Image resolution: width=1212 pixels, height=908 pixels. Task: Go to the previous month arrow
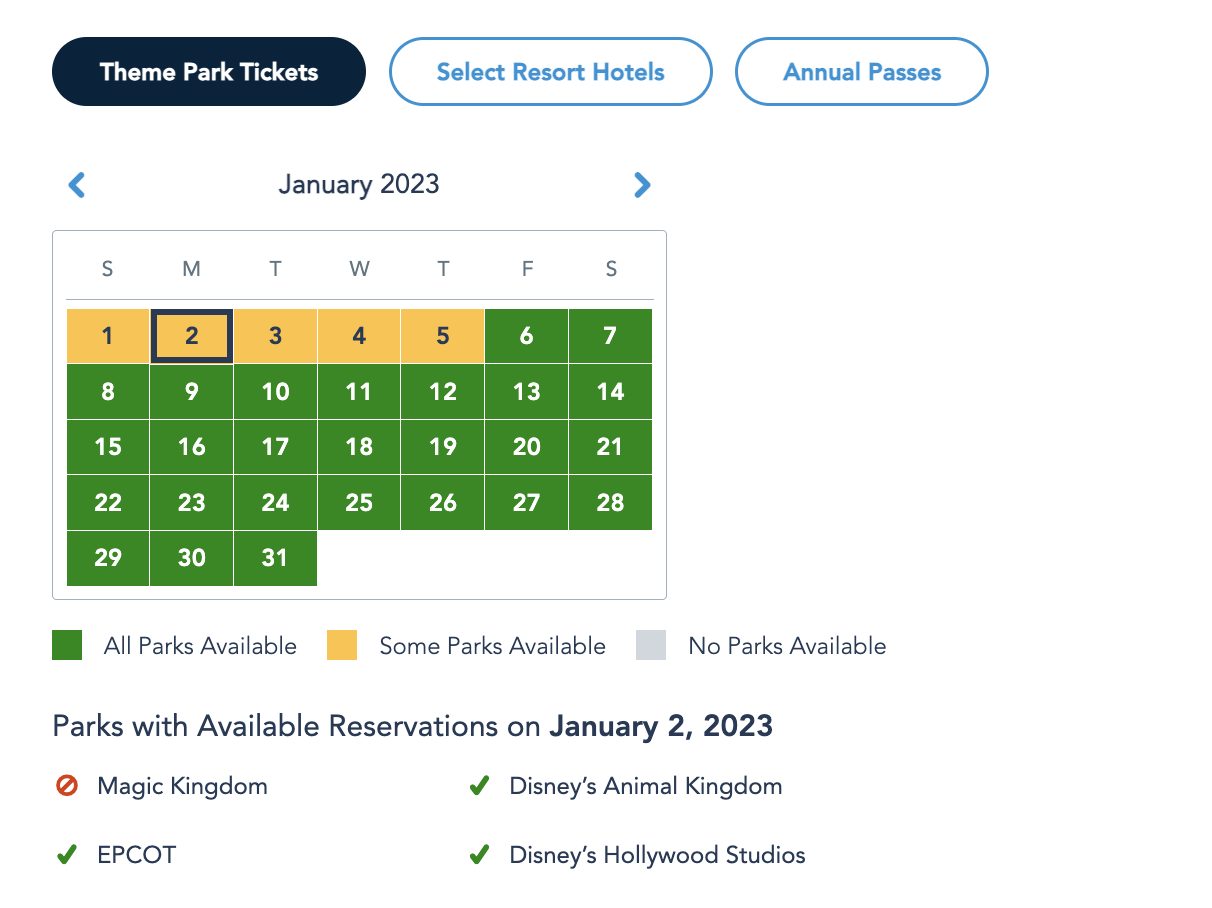pos(77,185)
